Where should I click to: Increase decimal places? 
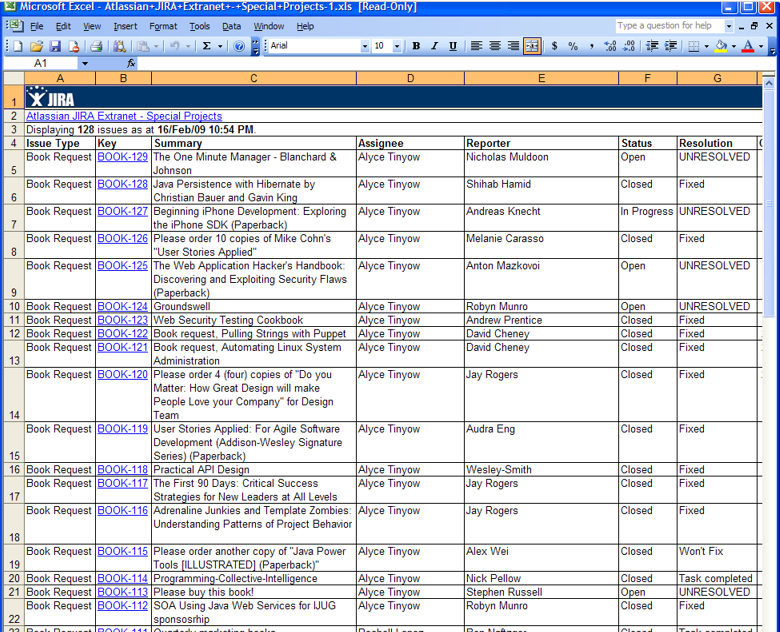point(610,46)
